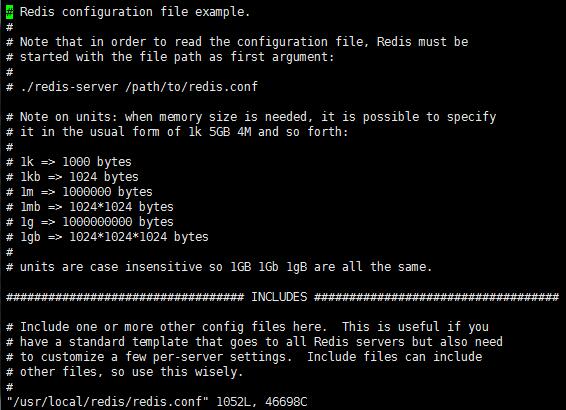Viewport: 566px width, 410px height.
Task: Place cursor on '1g => 1000000000 bytes' line
Action: click(90, 222)
